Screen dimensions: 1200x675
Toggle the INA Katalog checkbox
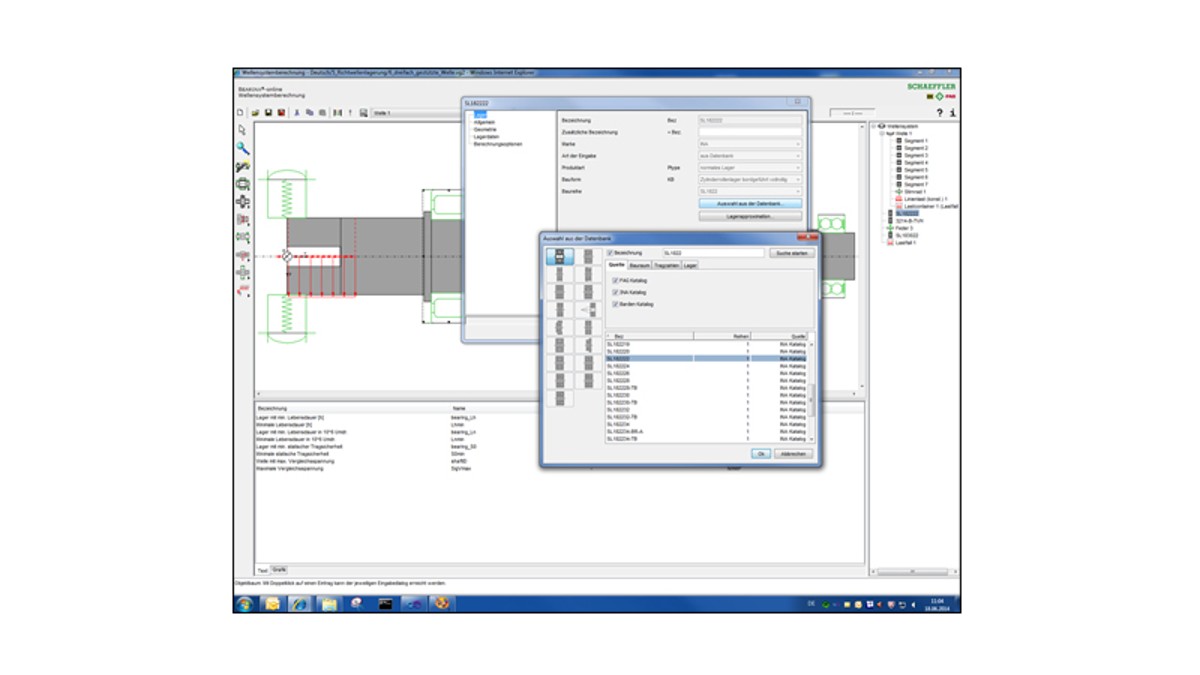click(615, 292)
